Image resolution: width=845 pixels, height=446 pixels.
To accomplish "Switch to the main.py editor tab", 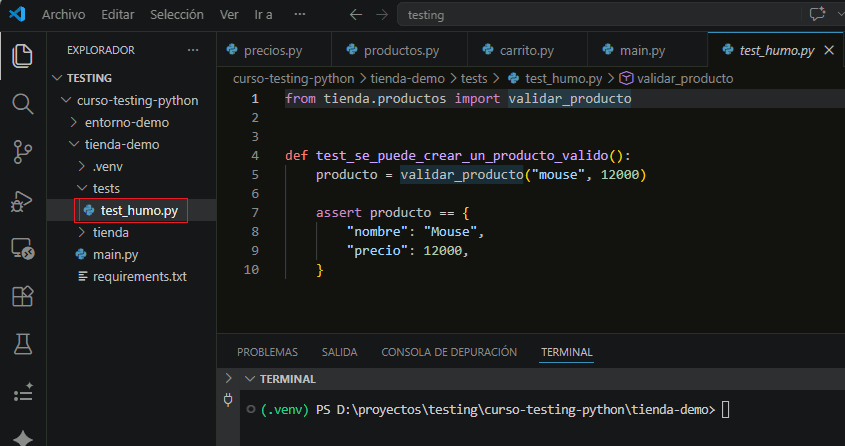I will (x=647, y=50).
